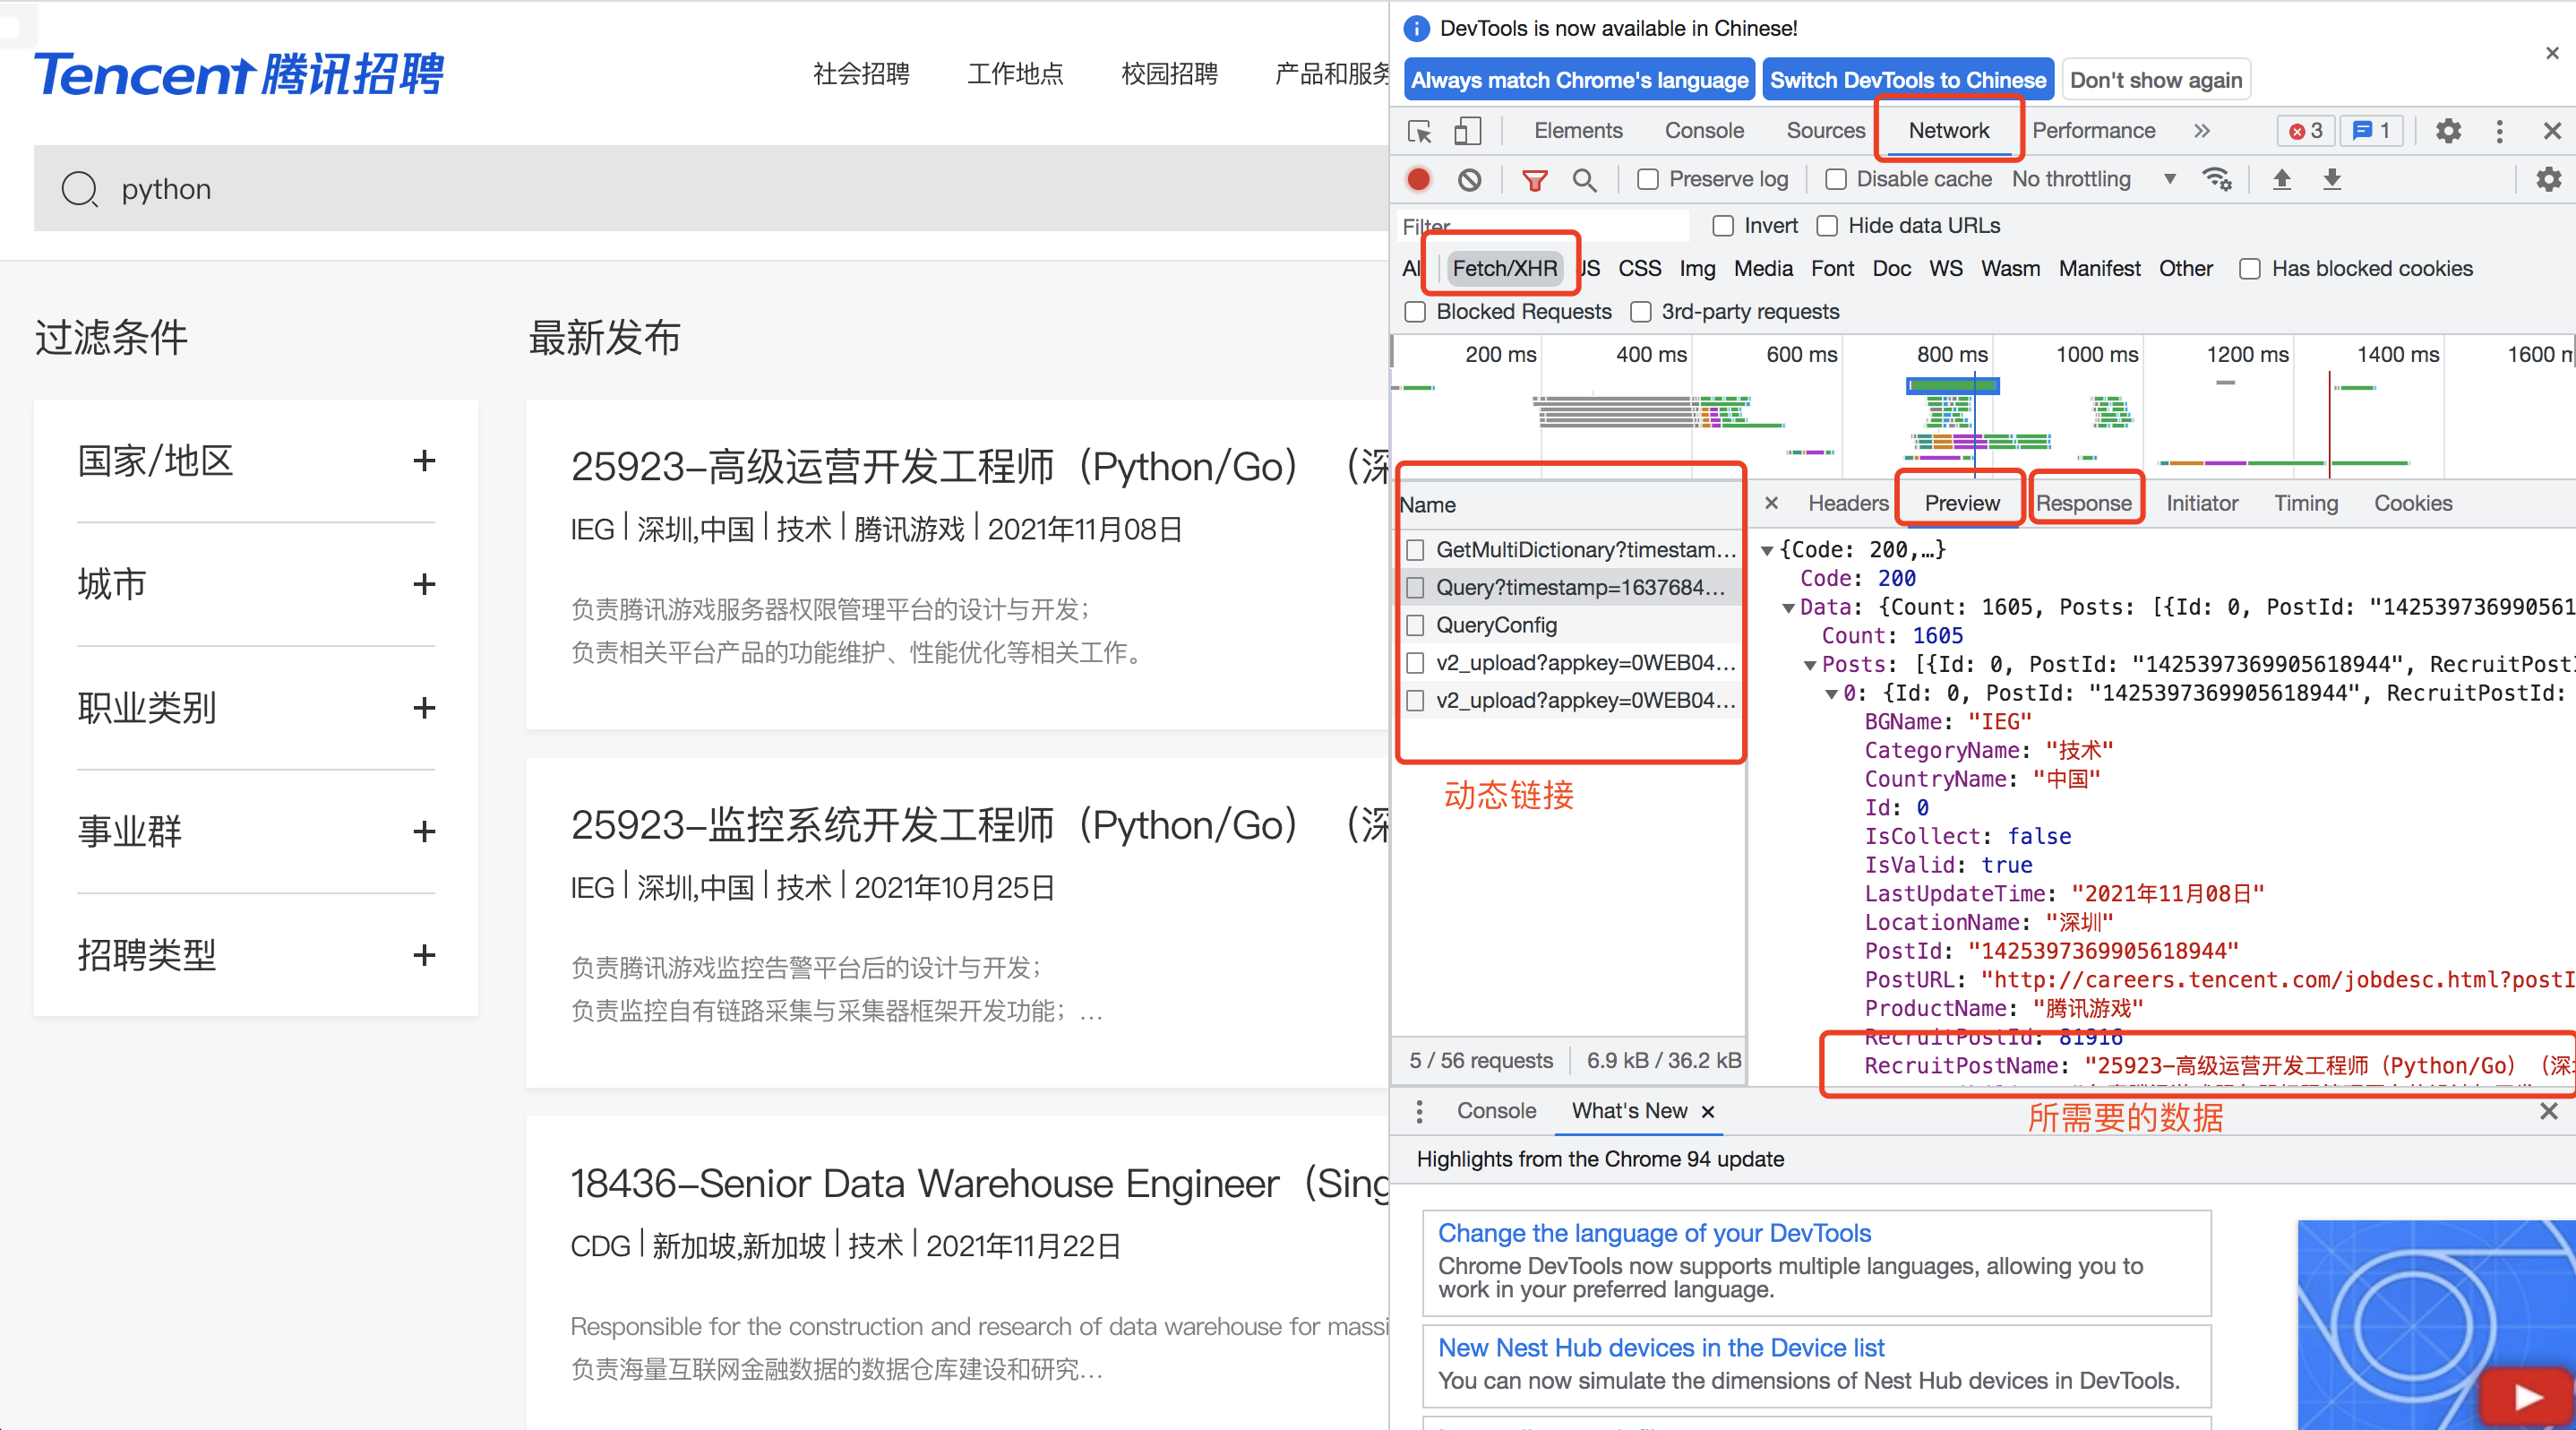Click the network Filter text field
The image size is (2576, 1430).
[1543, 226]
